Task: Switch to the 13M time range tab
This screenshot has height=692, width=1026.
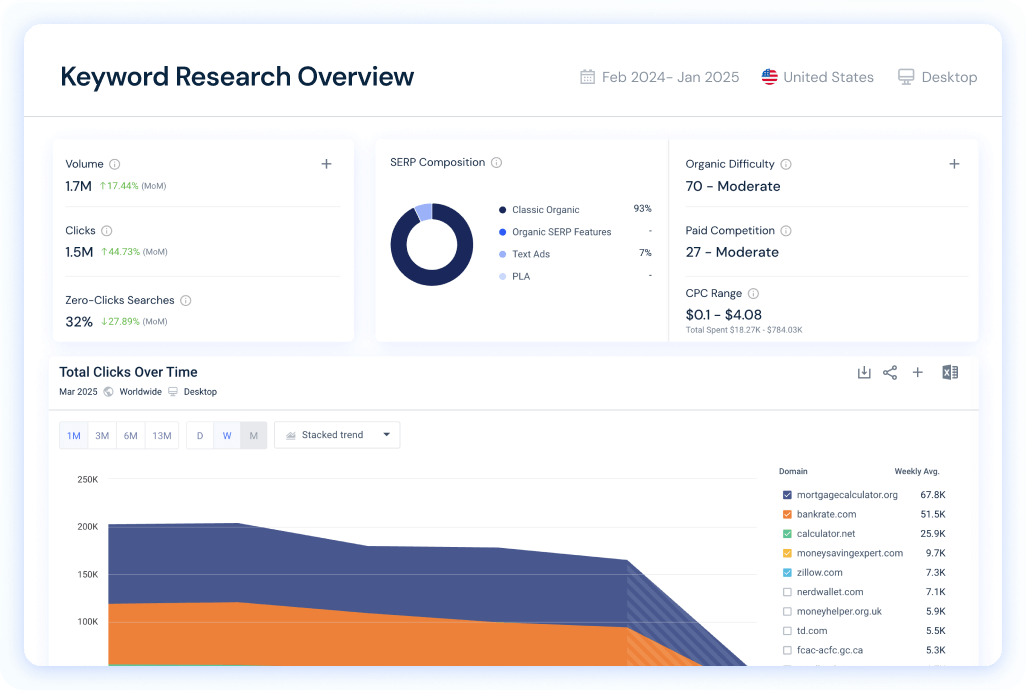Action: (161, 434)
